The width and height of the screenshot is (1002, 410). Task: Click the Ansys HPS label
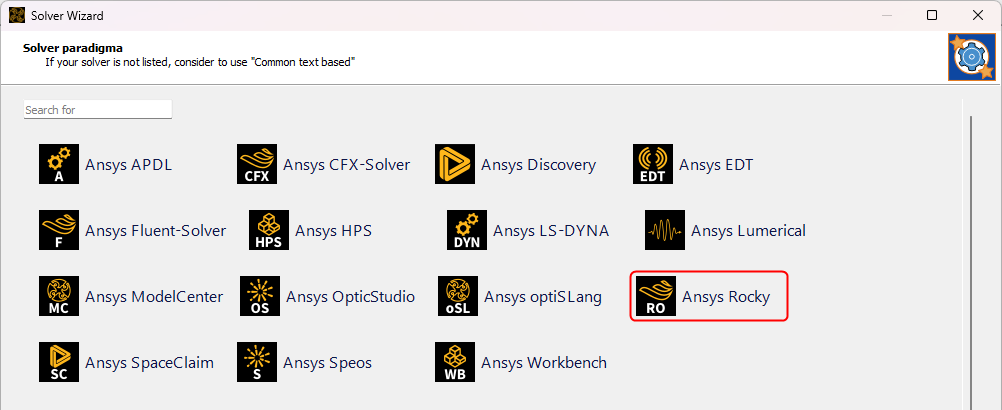pyautogui.click(x=333, y=231)
